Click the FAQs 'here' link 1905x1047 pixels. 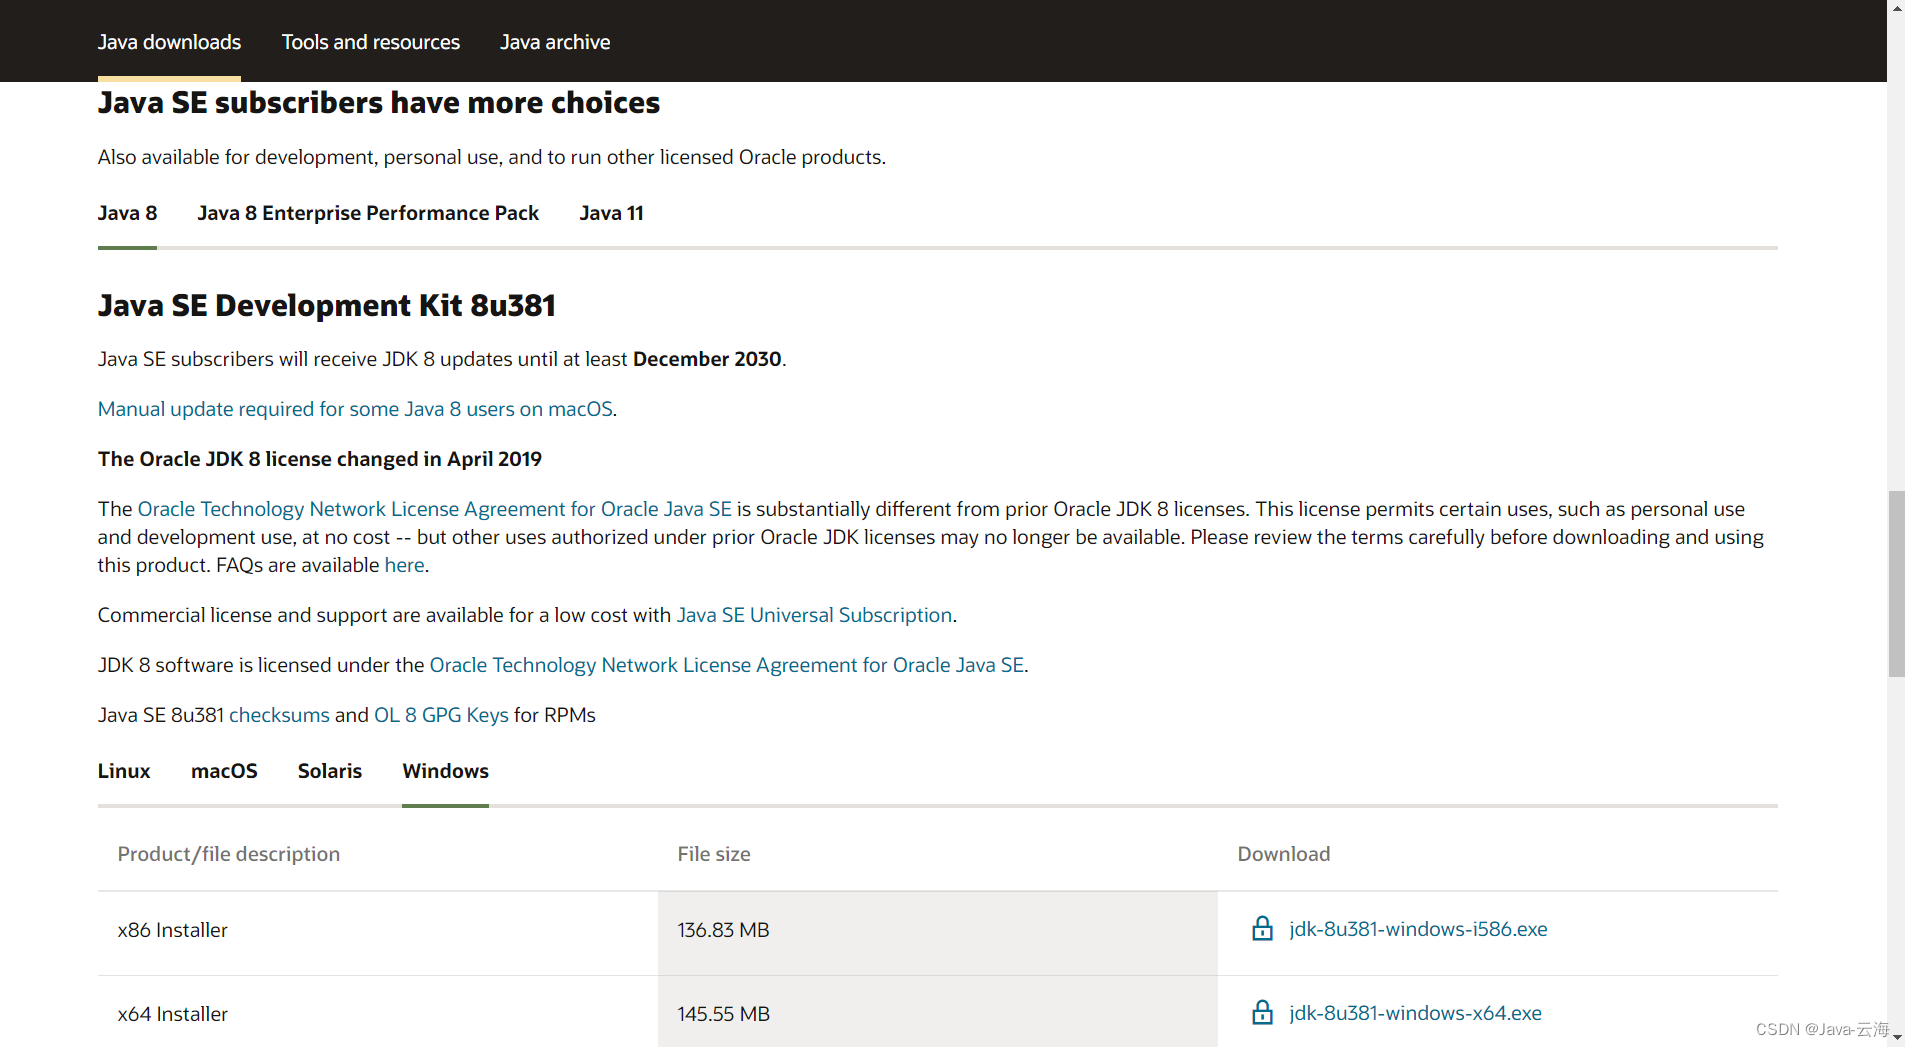coord(404,565)
